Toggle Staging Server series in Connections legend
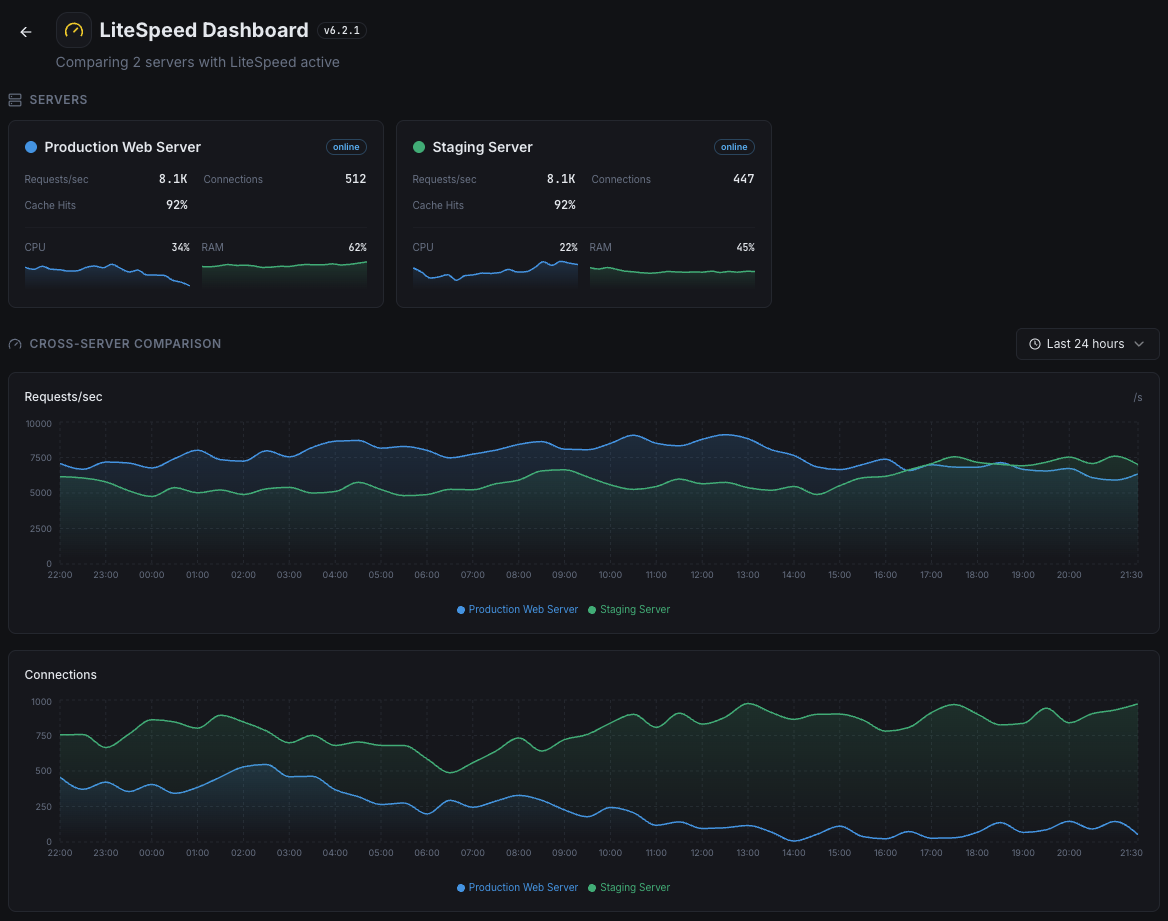This screenshot has height=921, width=1168. click(x=628, y=887)
